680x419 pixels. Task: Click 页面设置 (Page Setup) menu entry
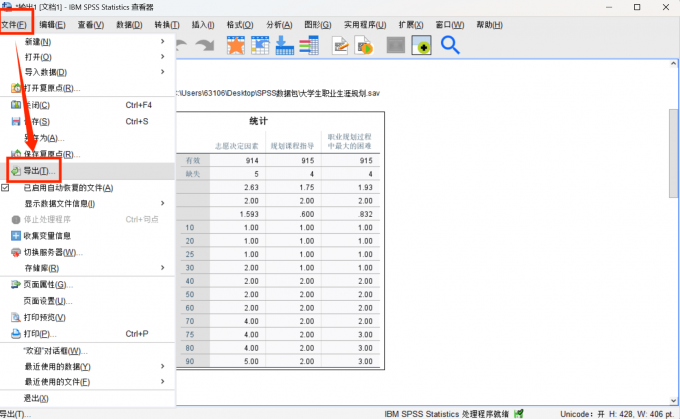click(48, 301)
